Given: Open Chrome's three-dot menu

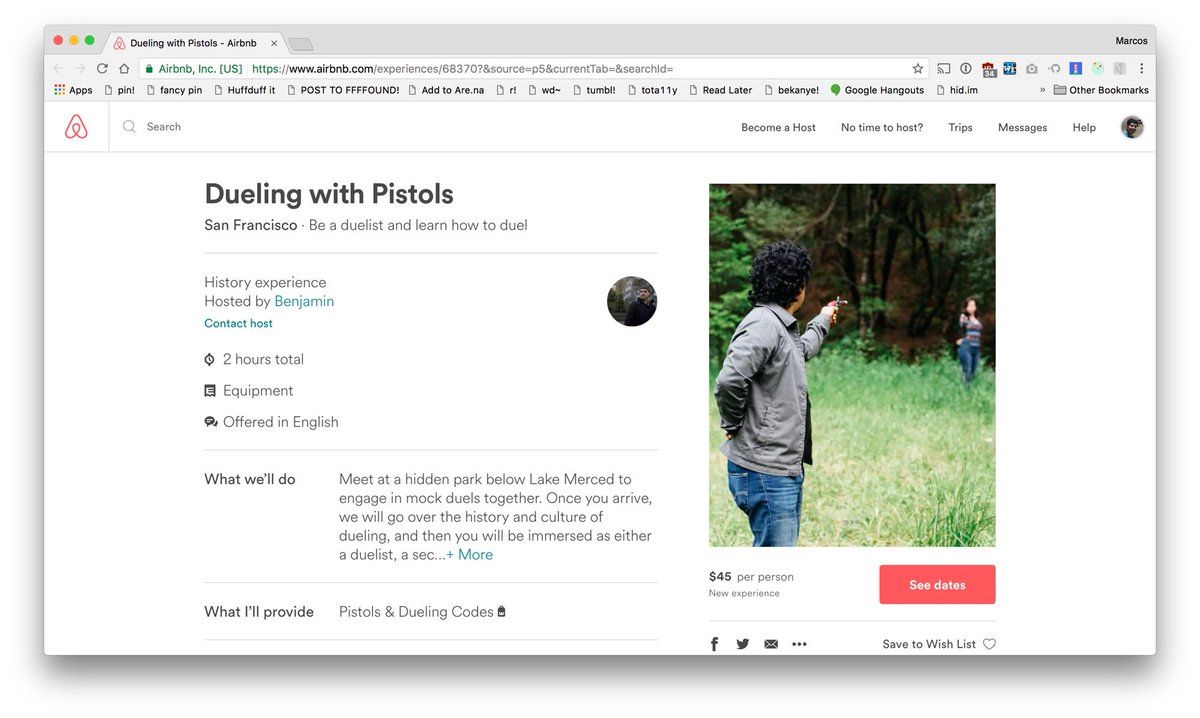Looking at the screenshot, I should 1142,69.
